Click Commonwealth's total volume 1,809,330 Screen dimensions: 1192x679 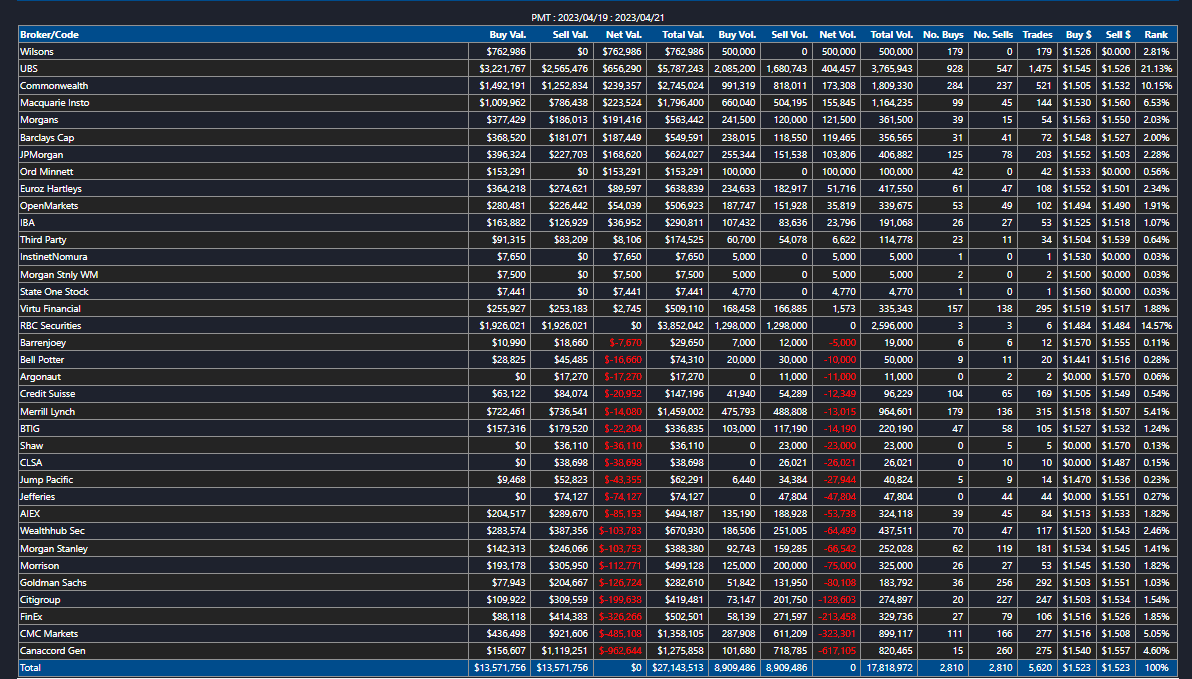(x=892, y=86)
